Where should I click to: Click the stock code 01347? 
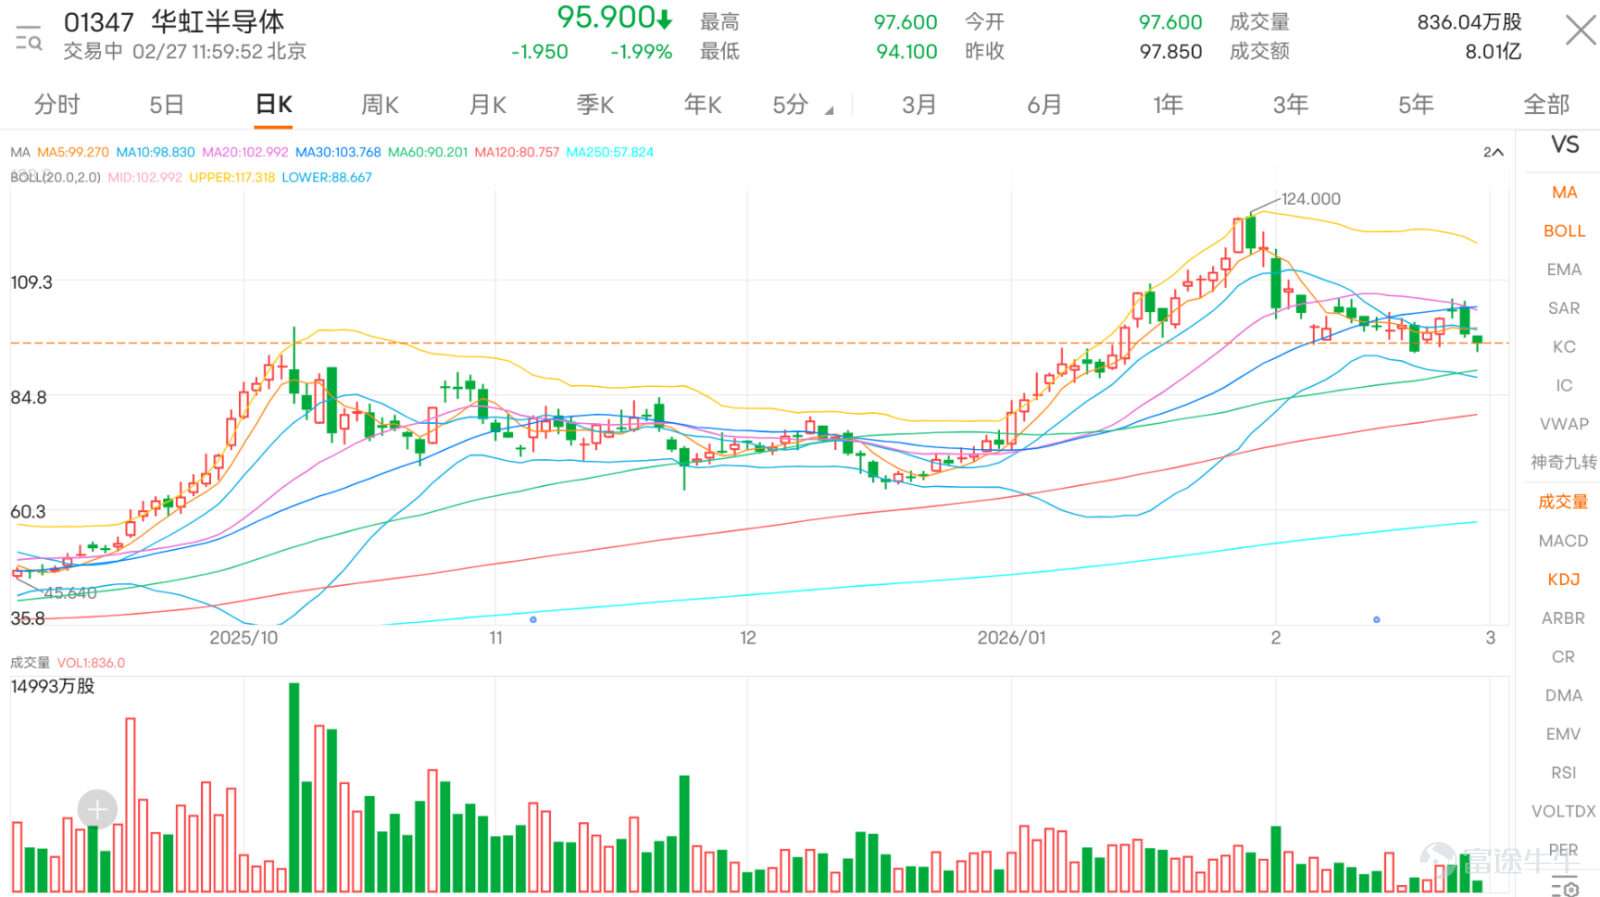99,22
